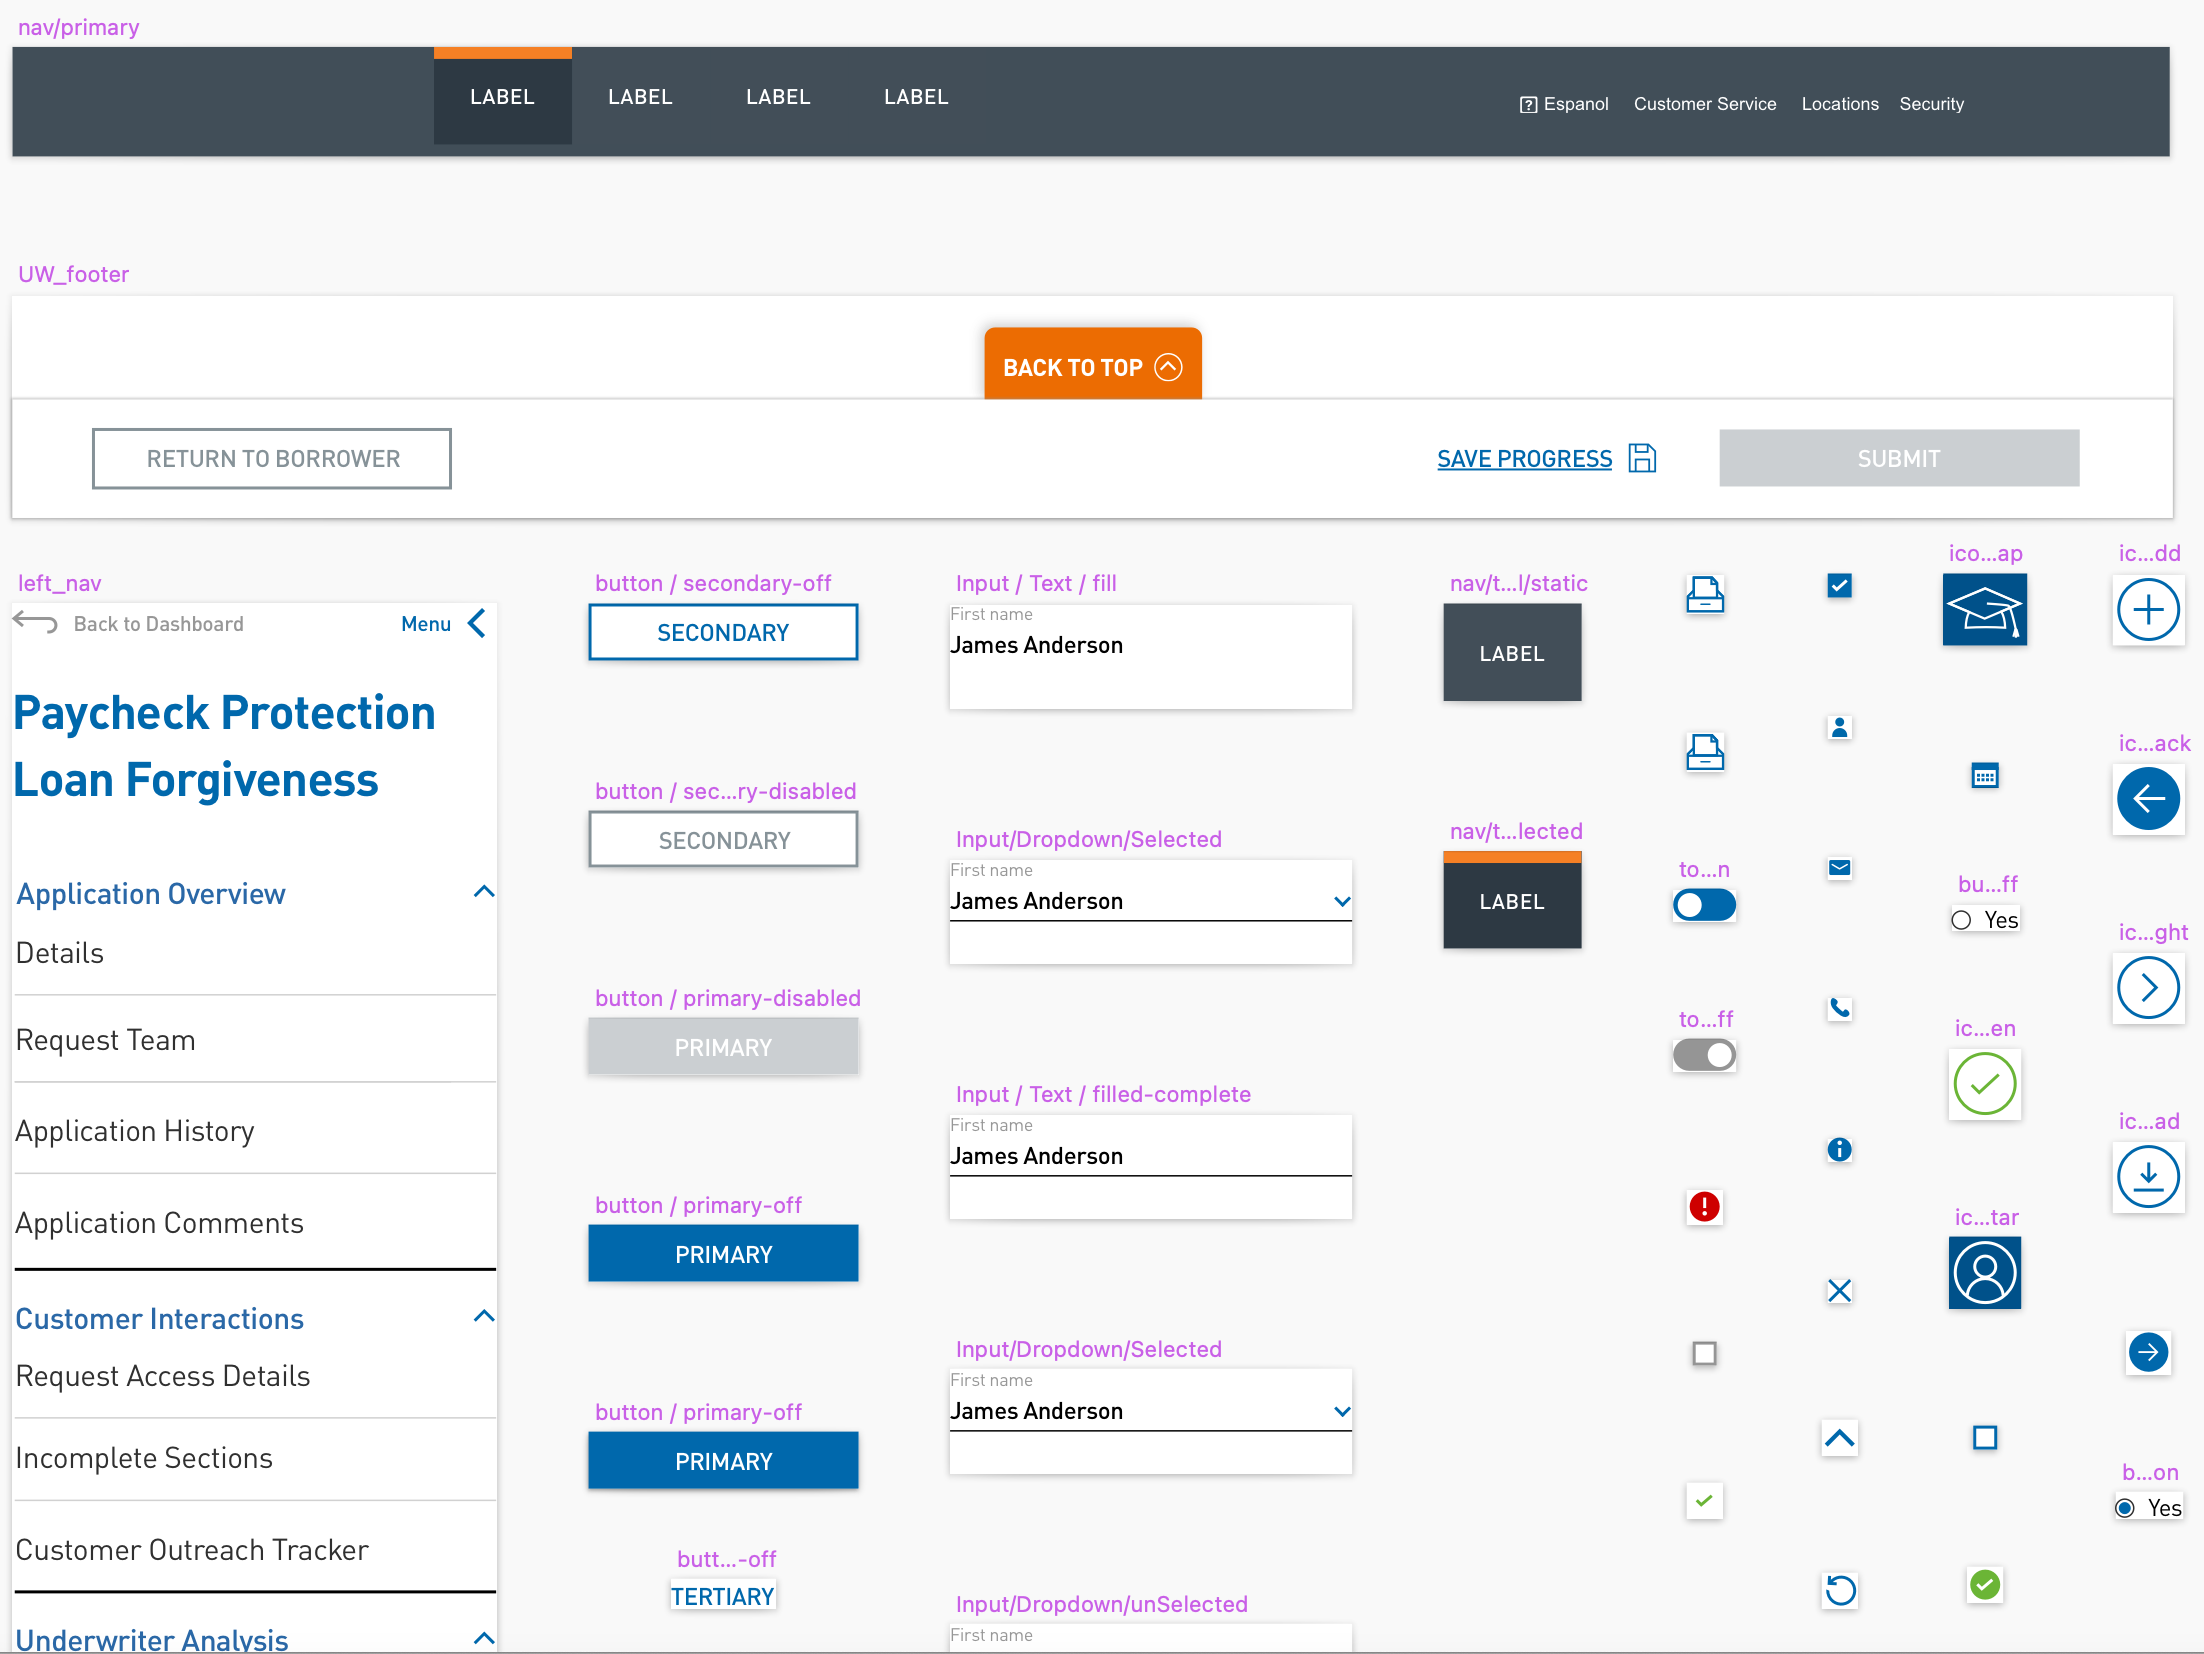The width and height of the screenshot is (2204, 1654).
Task: Open the first James Anderson dropdown arrow
Action: (1341, 902)
